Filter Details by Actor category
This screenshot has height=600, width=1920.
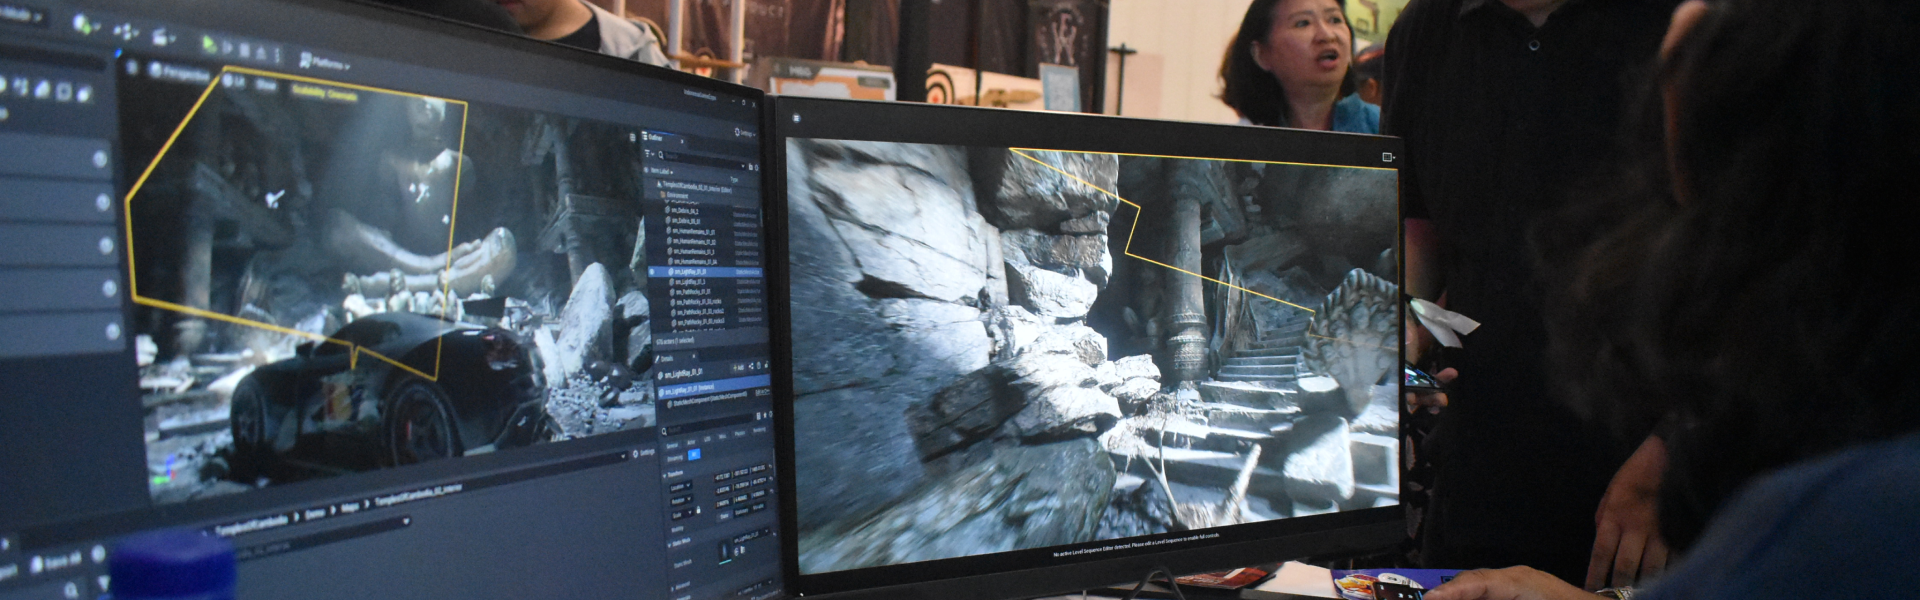[x=691, y=441]
